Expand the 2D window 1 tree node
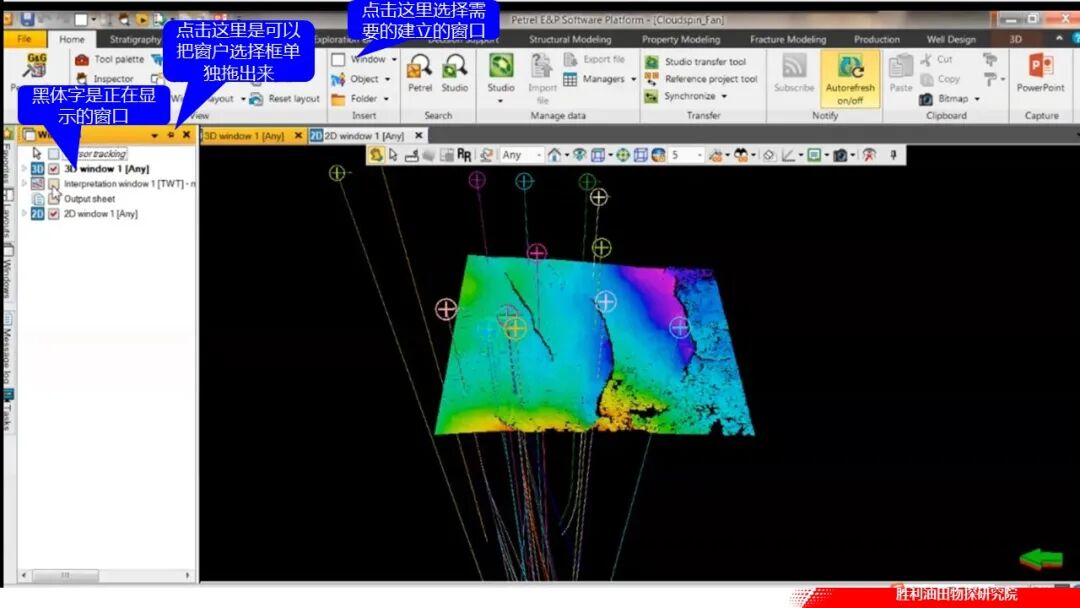Screen dimensions: 1080x608 tap(25, 214)
